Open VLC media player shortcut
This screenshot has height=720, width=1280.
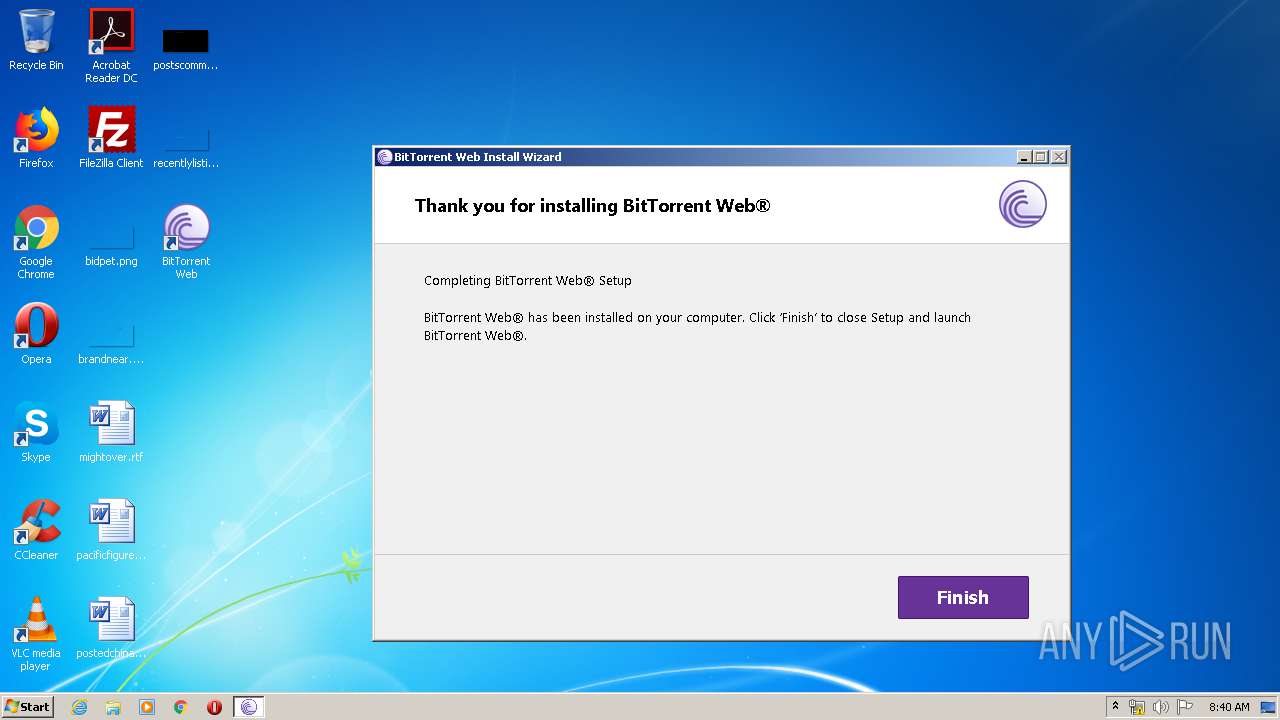pos(36,634)
